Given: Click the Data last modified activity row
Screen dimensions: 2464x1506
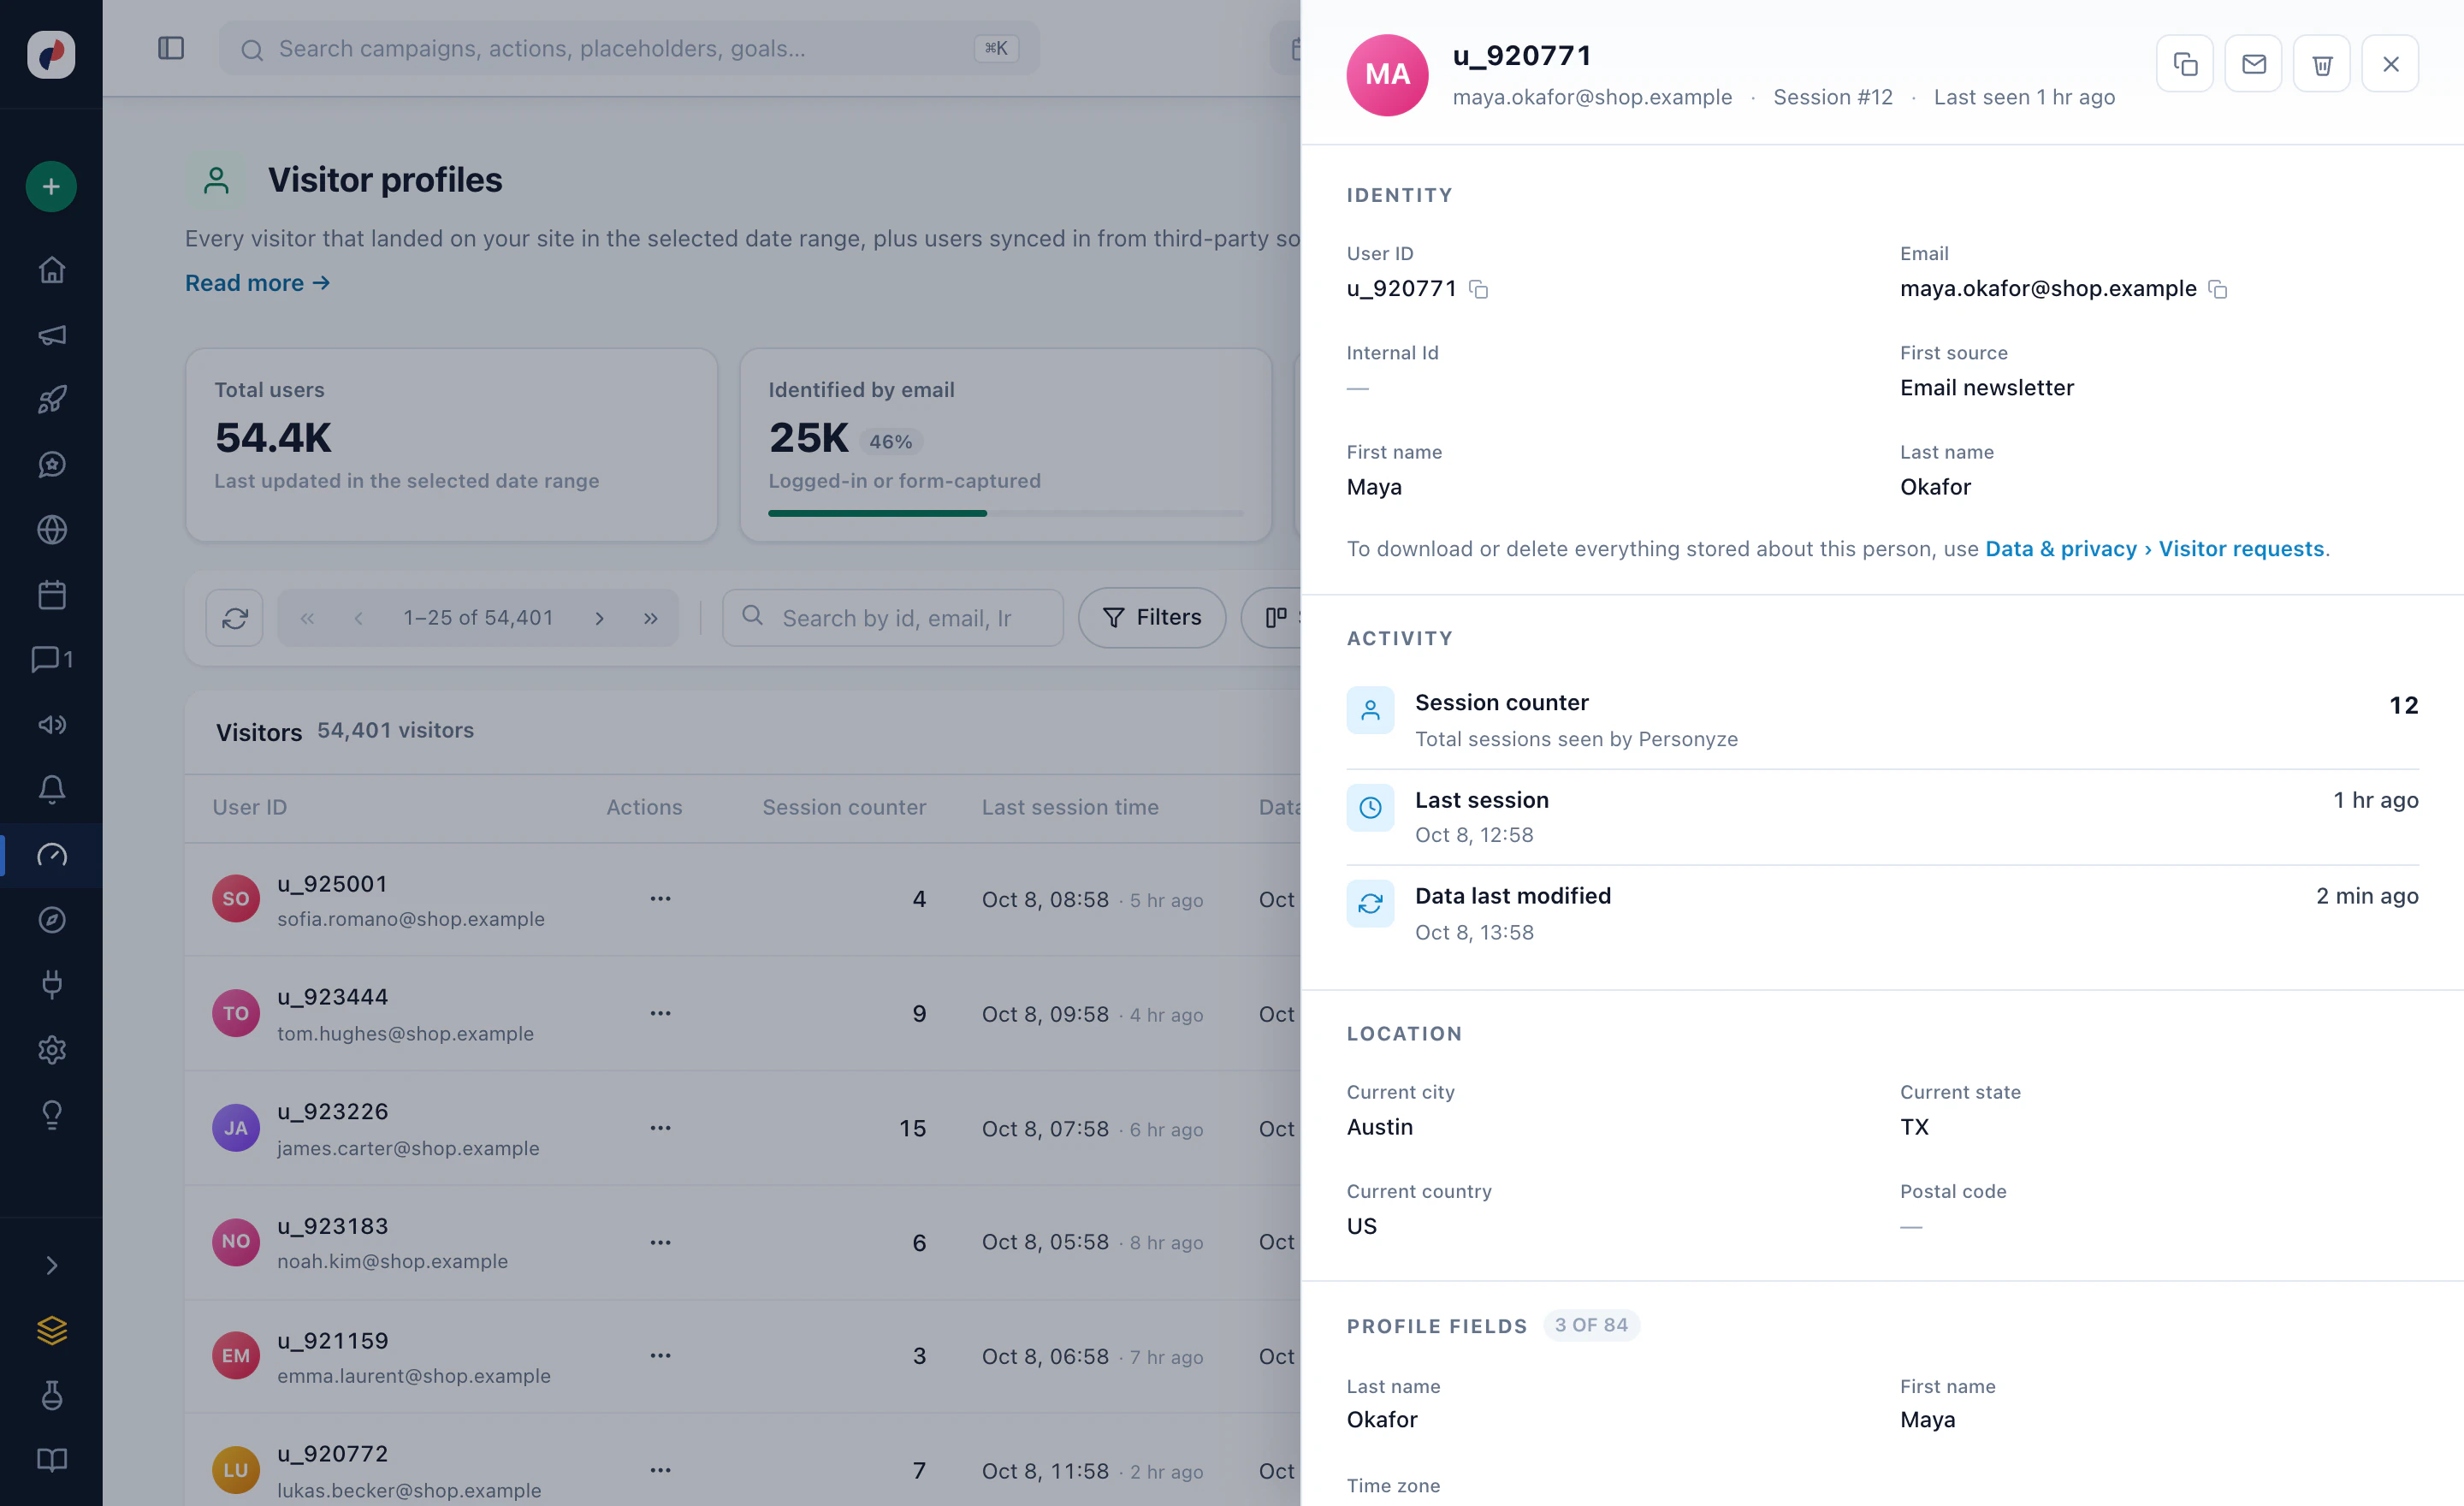Looking at the screenshot, I should [x=1882, y=913].
